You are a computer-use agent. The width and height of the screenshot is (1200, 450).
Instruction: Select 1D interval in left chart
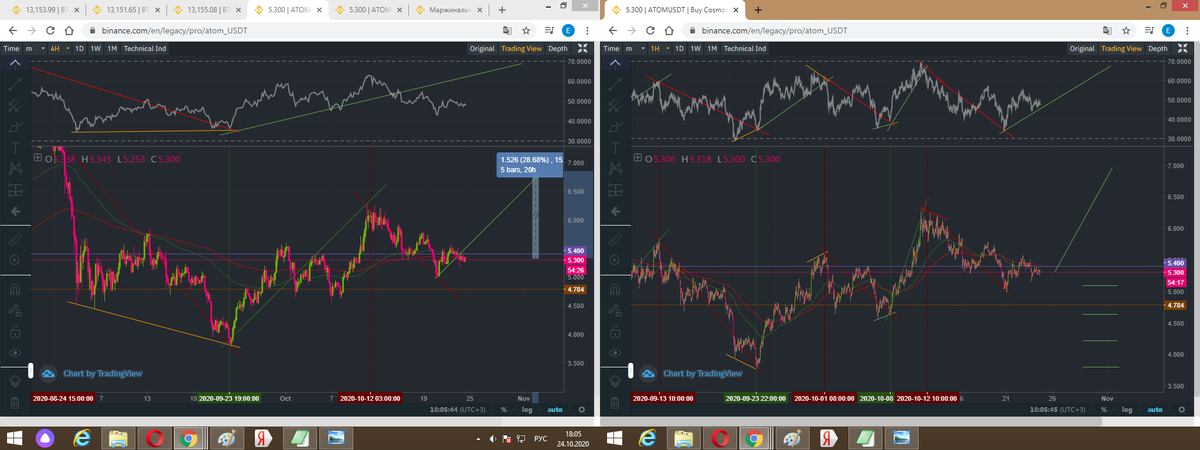click(80, 48)
